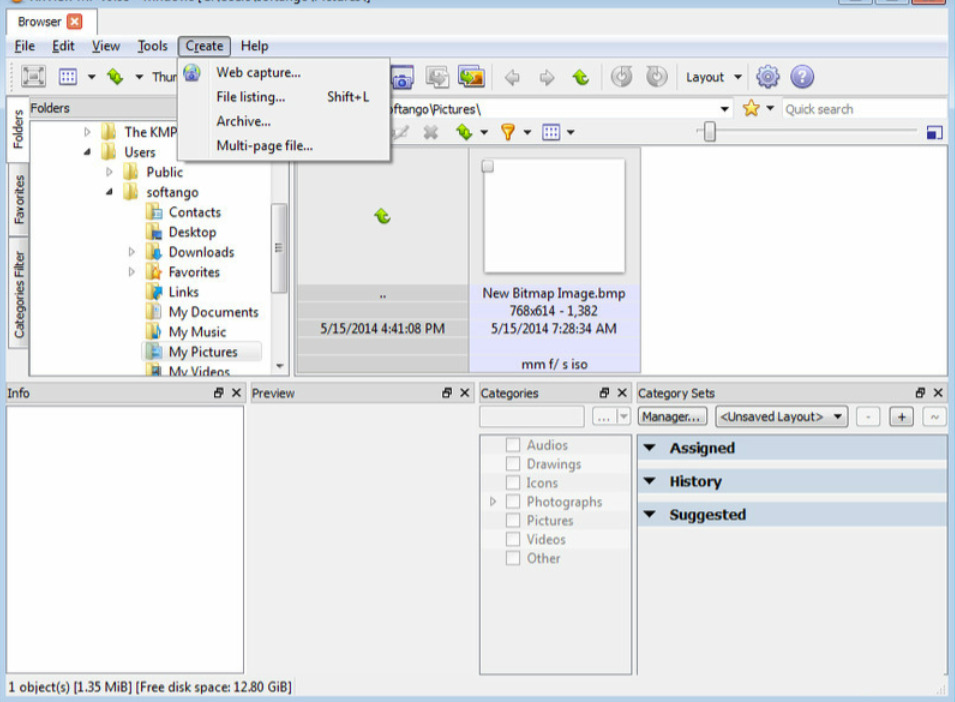Click the navigate forward arrow icon
Screen dimensions: 955x702
(x=547, y=77)
